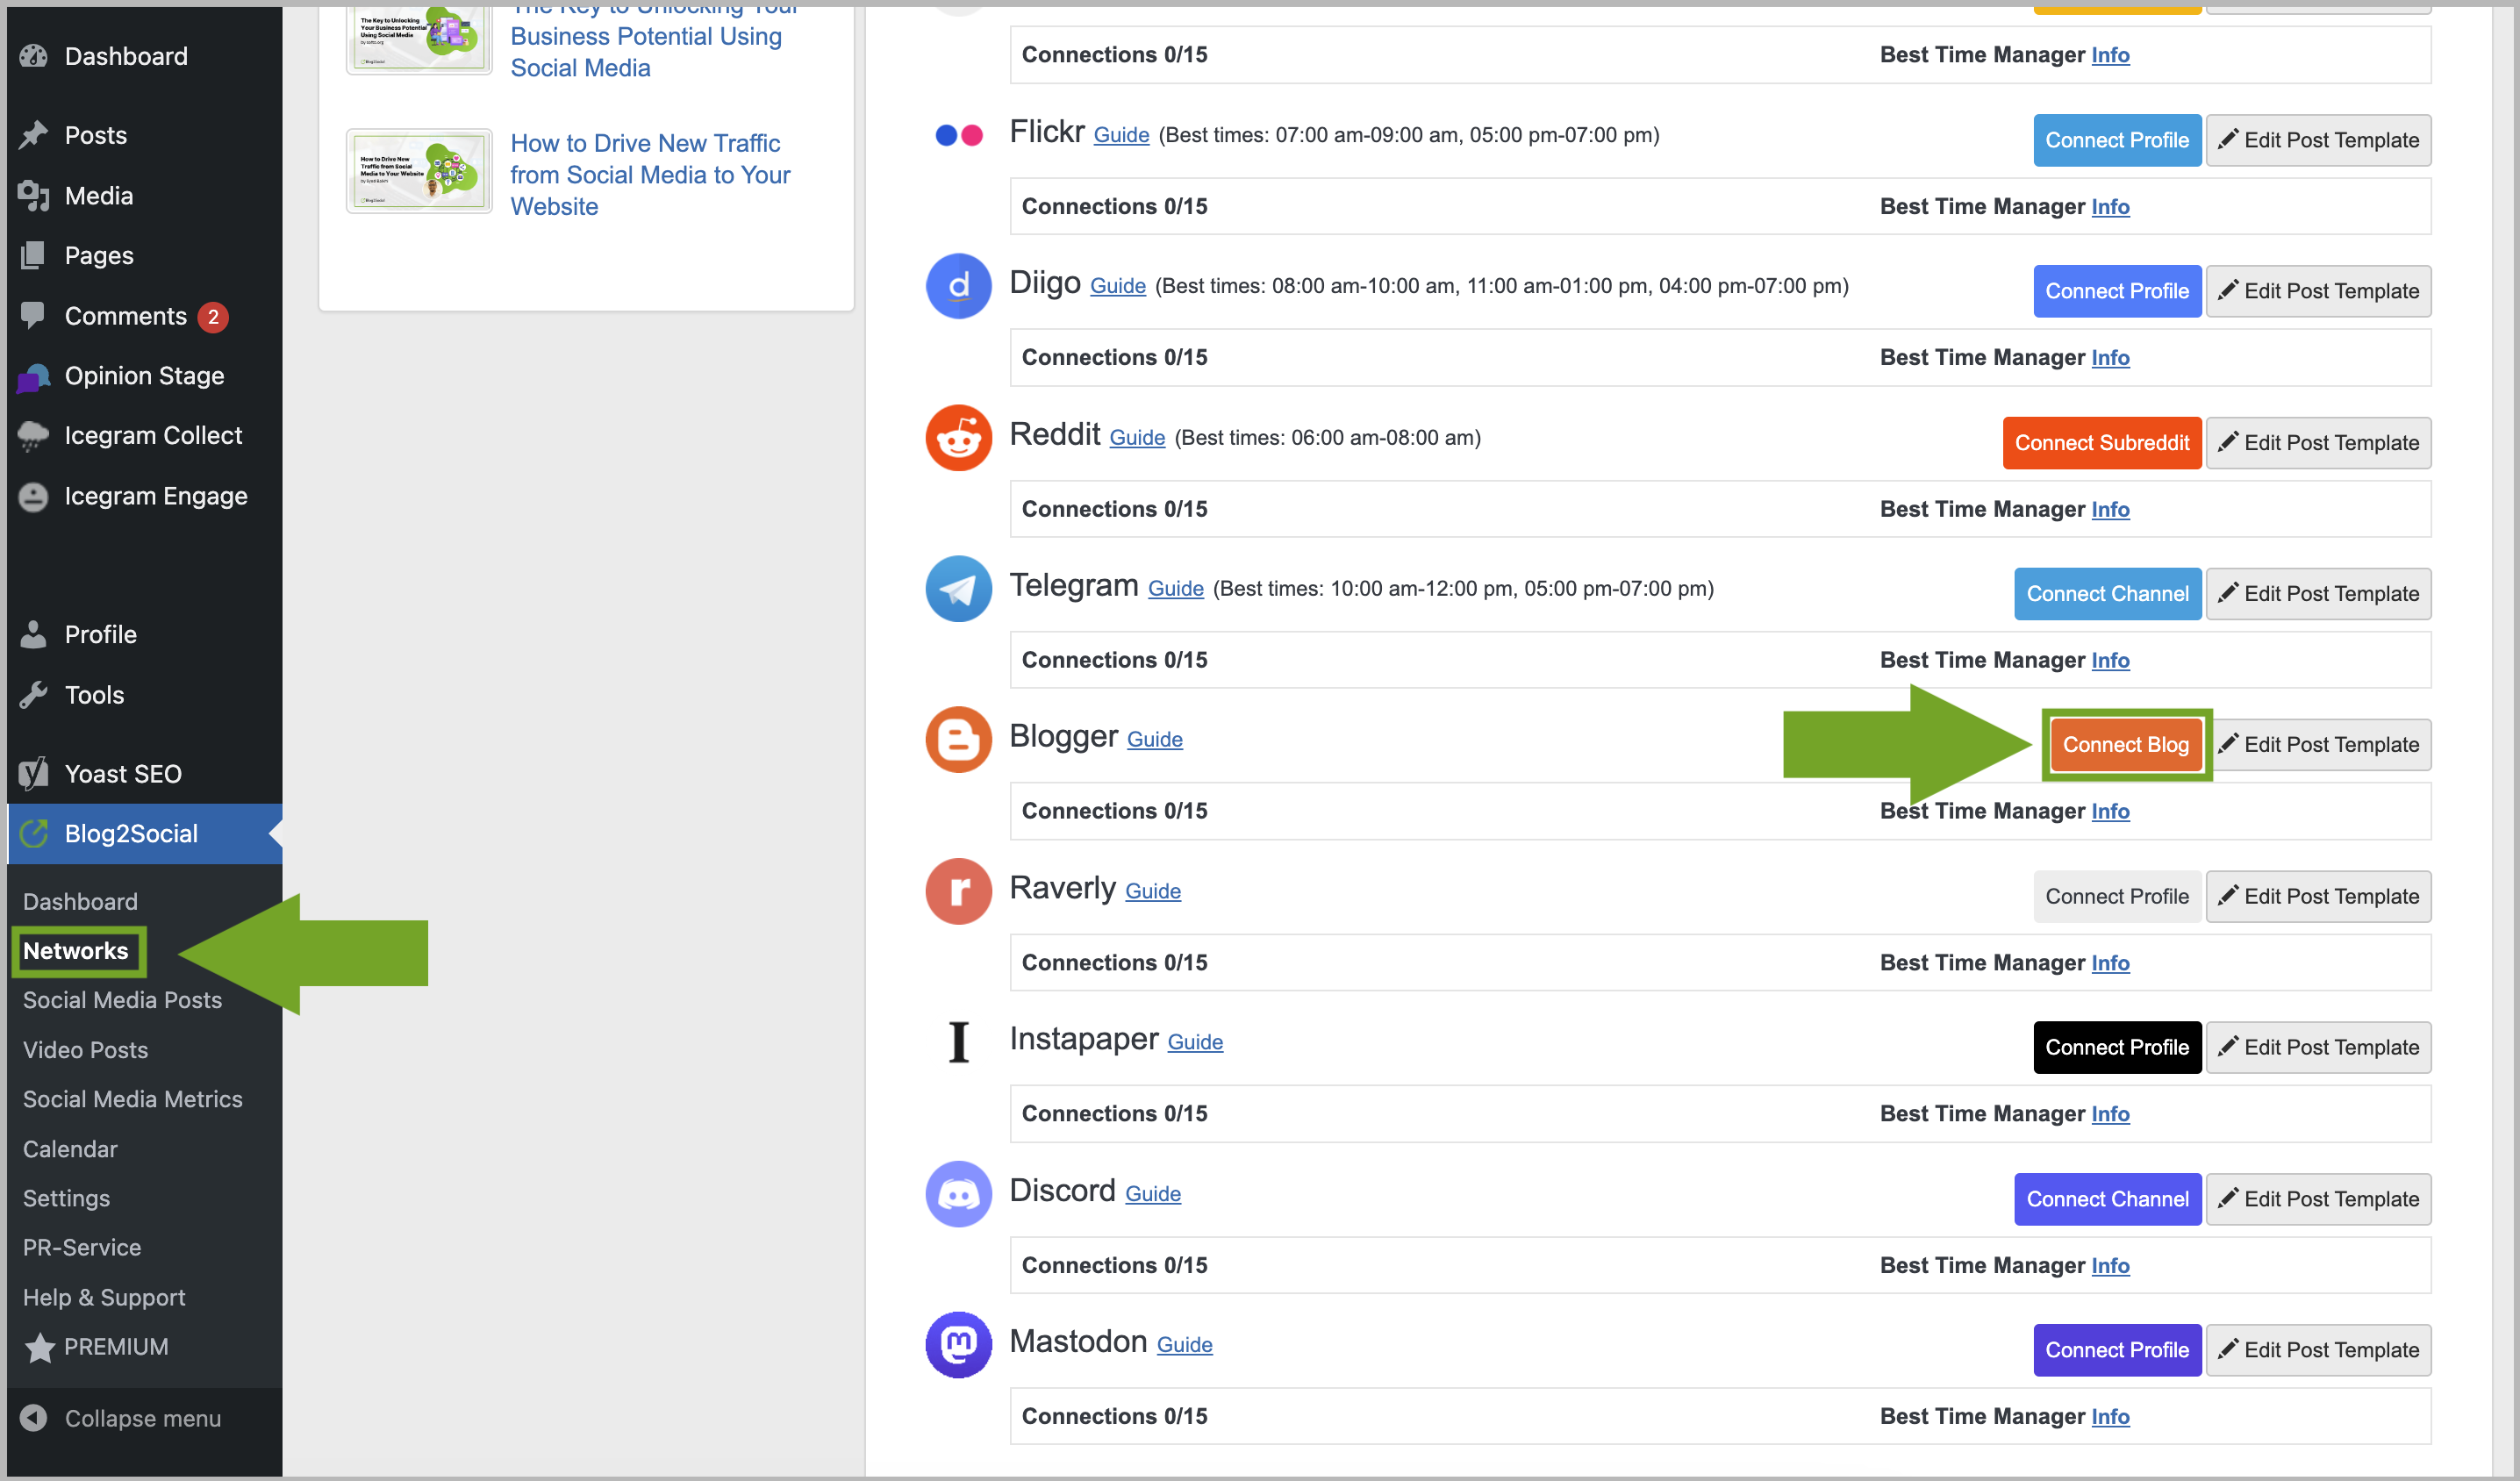
Task: Click the Comments speech bubble icon
Action: (x=33, y=315)
